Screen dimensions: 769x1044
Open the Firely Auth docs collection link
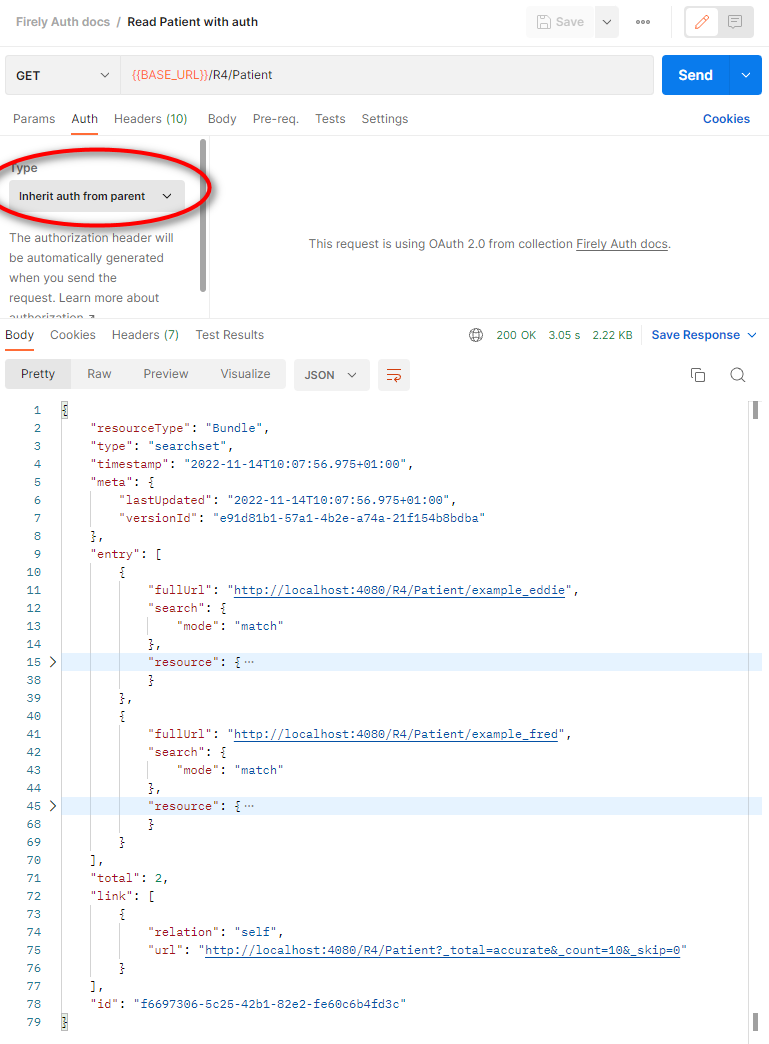(622, 244)
